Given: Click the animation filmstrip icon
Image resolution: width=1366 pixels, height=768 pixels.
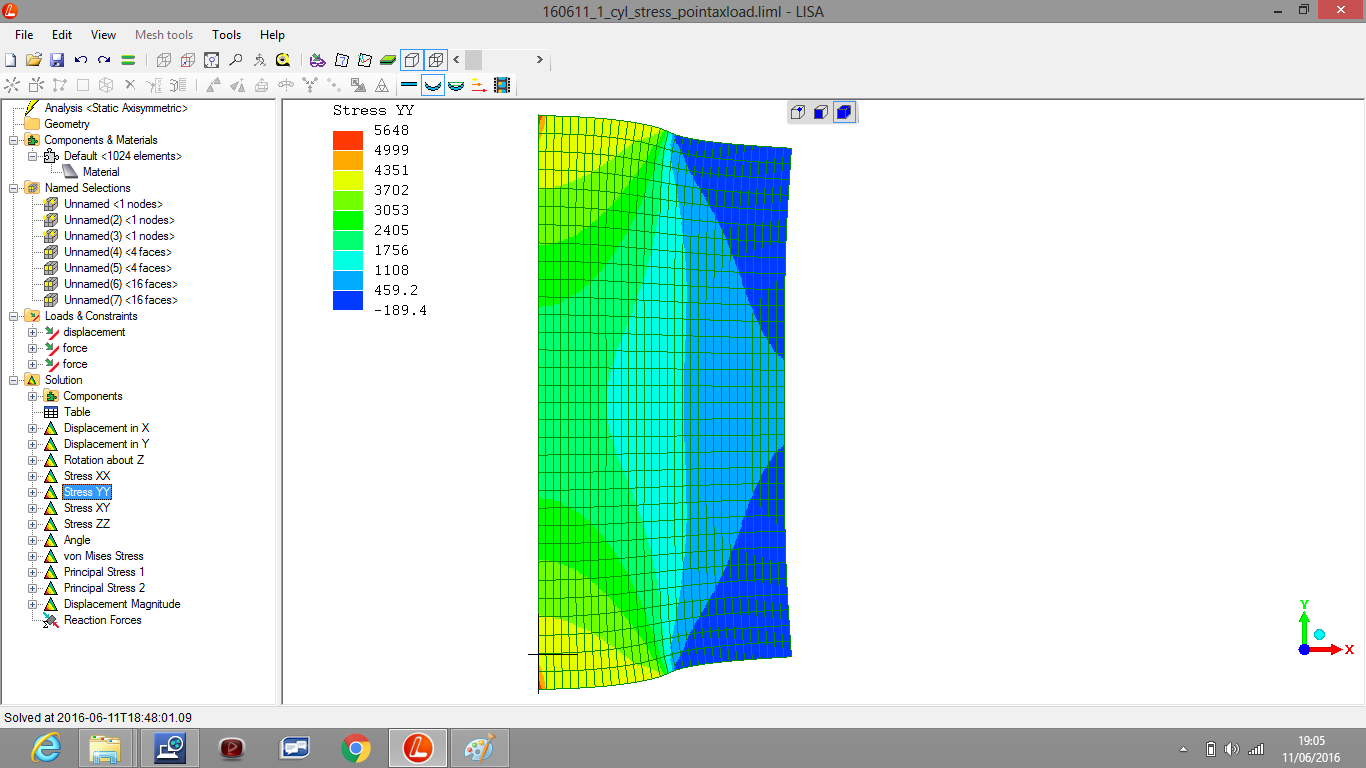Looking at the screenshot, I should pos(502,86).
